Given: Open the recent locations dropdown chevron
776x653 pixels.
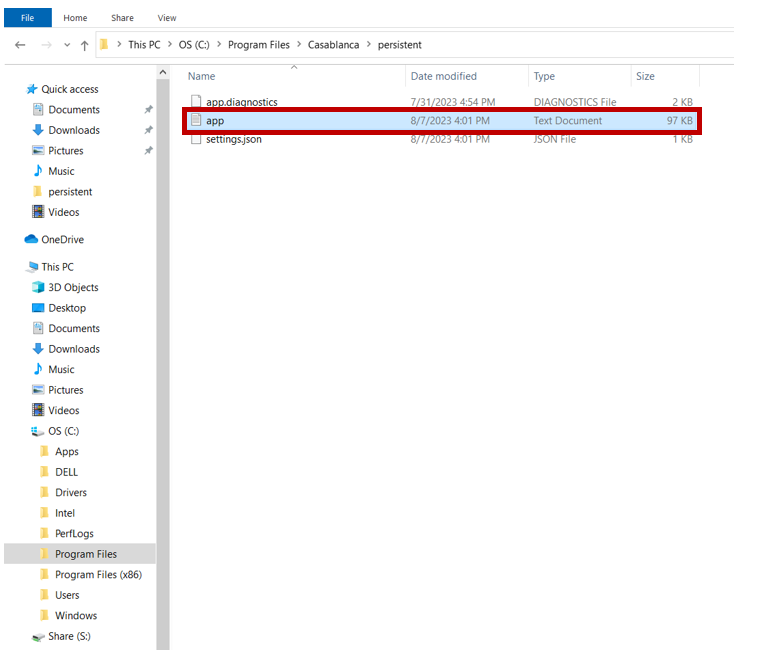Looking at the screenshot, I should pyautogui.click(x=67, y=45).
